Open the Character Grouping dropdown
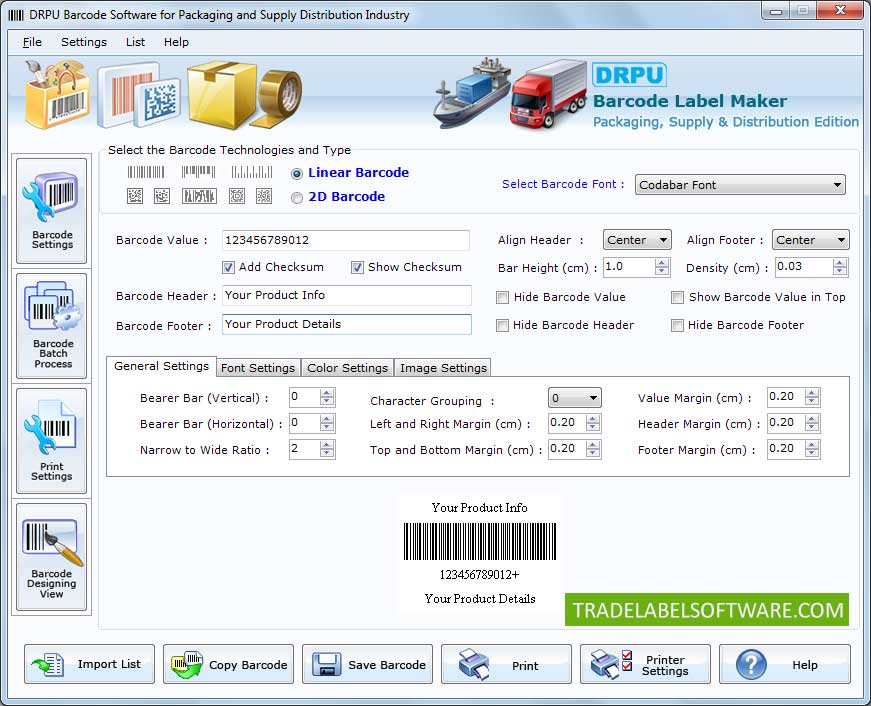The height and width of the screenshot is (706, 871). 574,398
